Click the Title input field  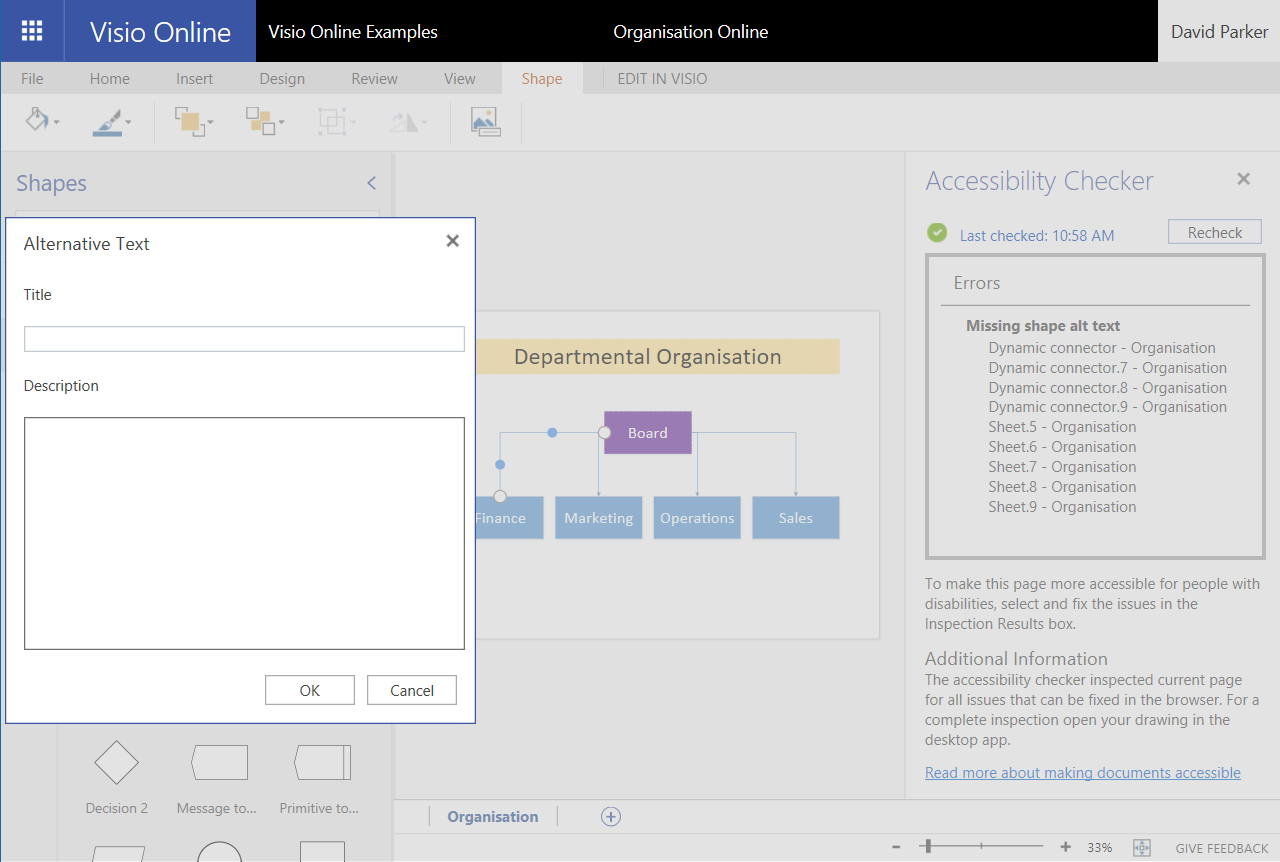click(x=244, y=339)
